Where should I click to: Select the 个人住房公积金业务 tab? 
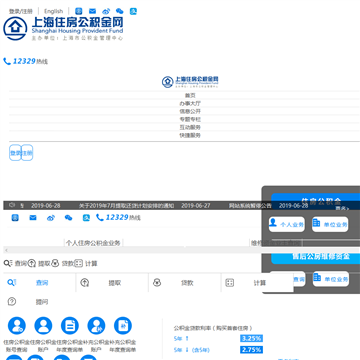(x=93, y=243)
